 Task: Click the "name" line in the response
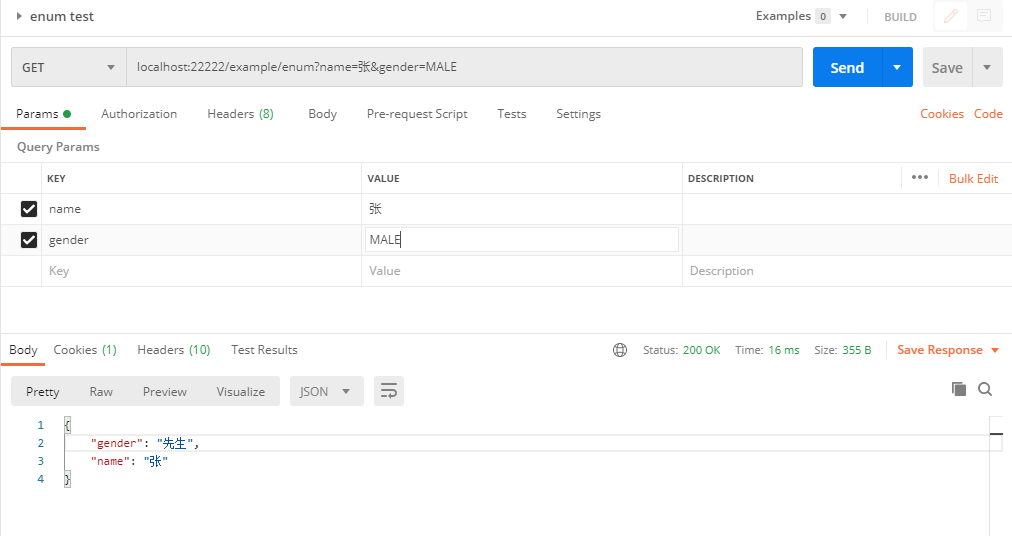[x=129, y=461]
